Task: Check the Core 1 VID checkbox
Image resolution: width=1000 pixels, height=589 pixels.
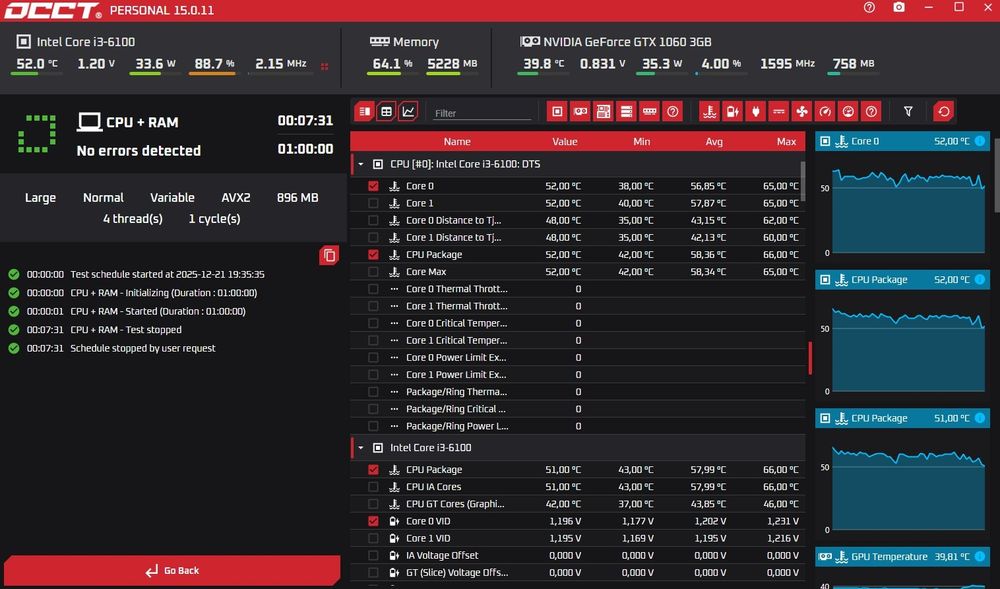Action: (x=373, y=538)
